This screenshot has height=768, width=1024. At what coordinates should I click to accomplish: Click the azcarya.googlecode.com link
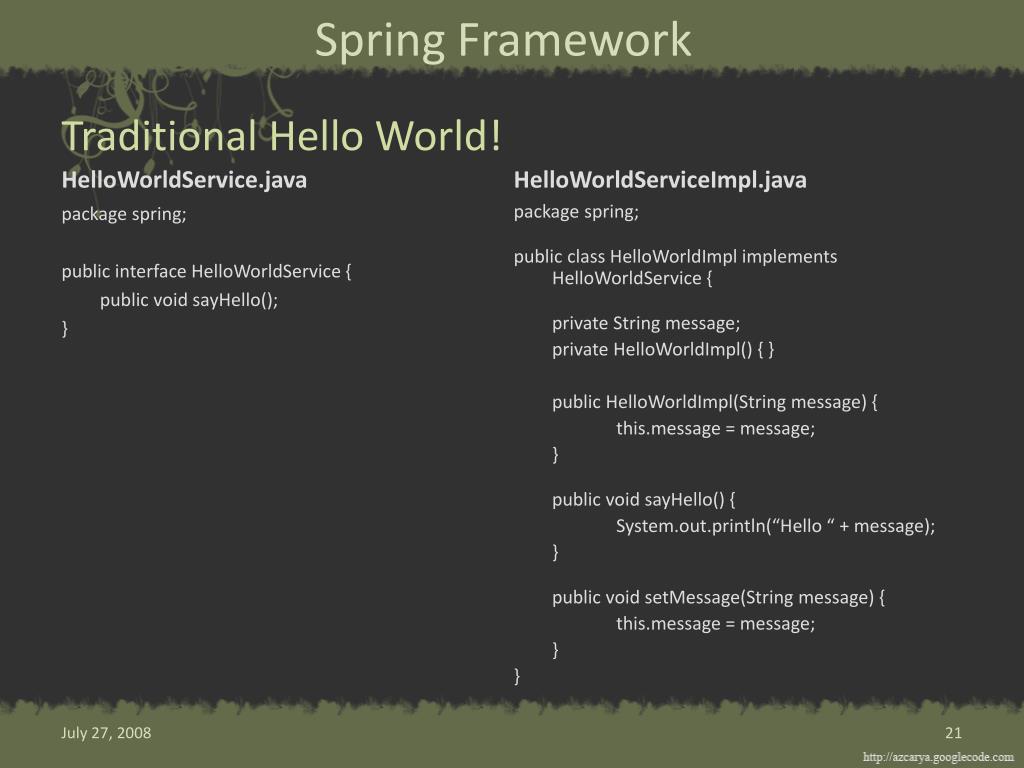pos(938,757)
